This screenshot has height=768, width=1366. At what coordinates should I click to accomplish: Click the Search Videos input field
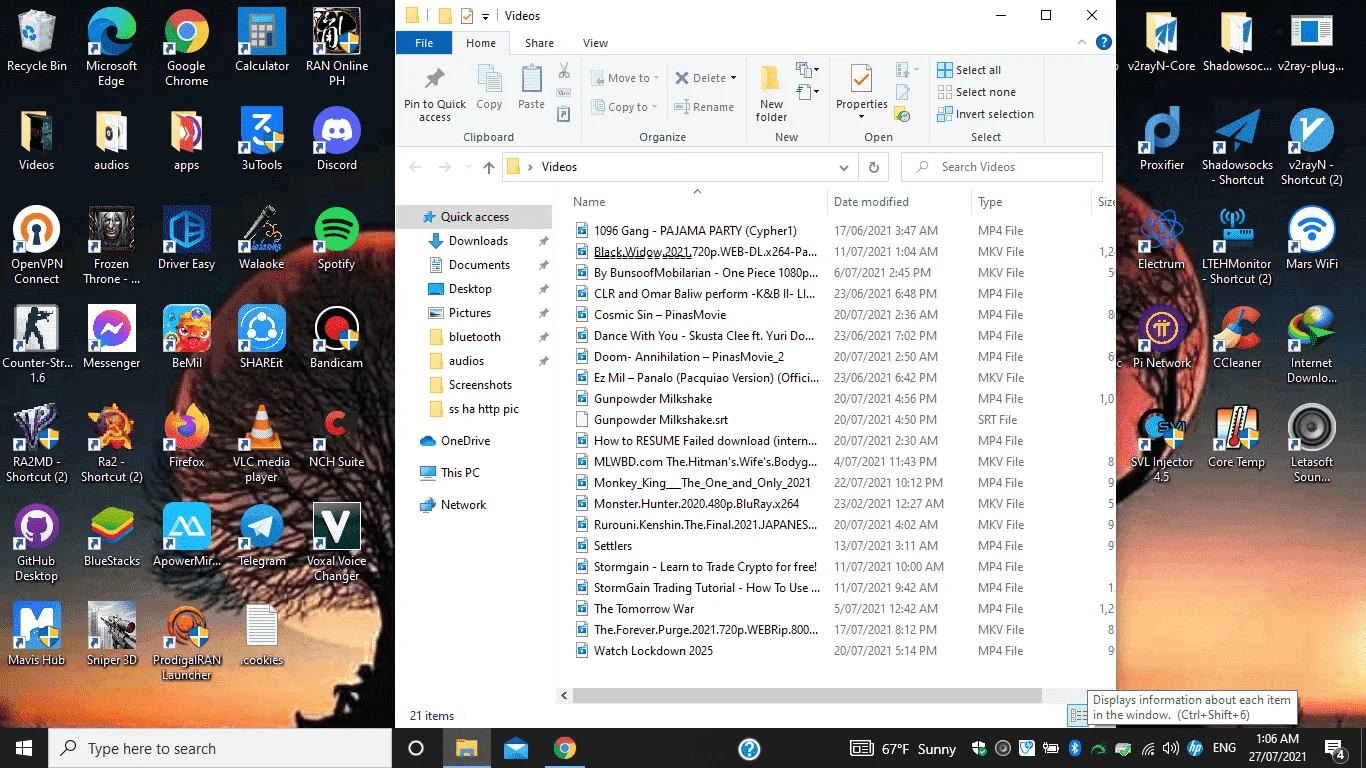click(1002, 167)
